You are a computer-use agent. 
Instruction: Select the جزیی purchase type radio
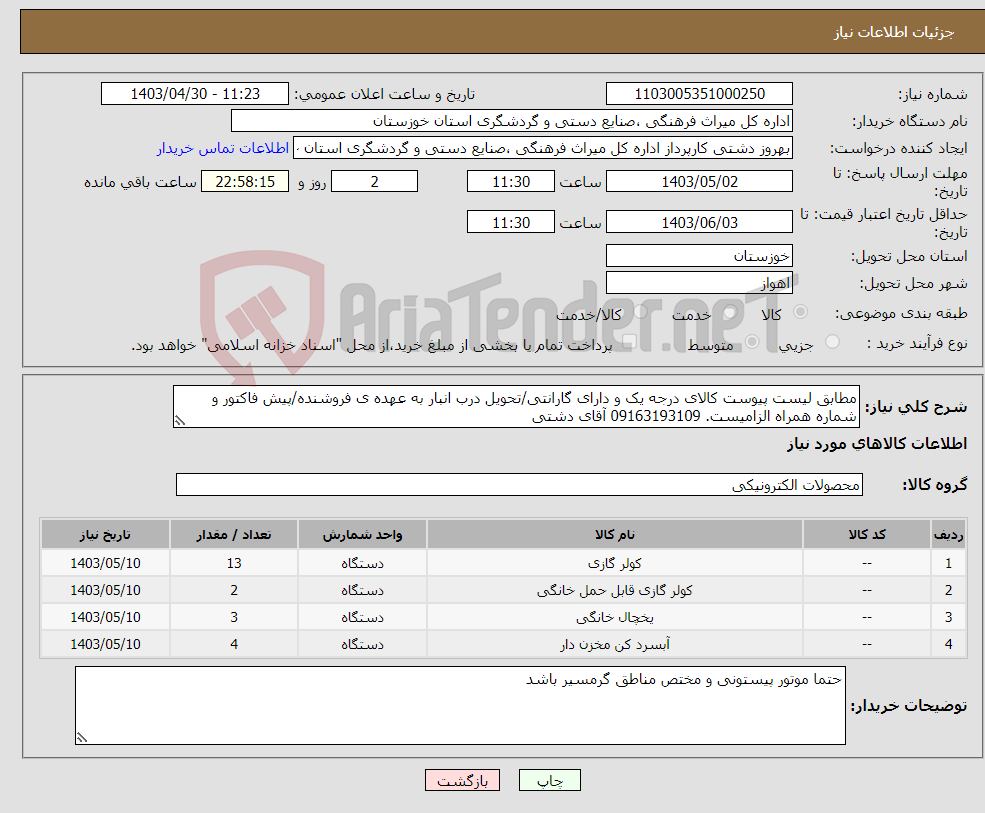pos(832,342)
